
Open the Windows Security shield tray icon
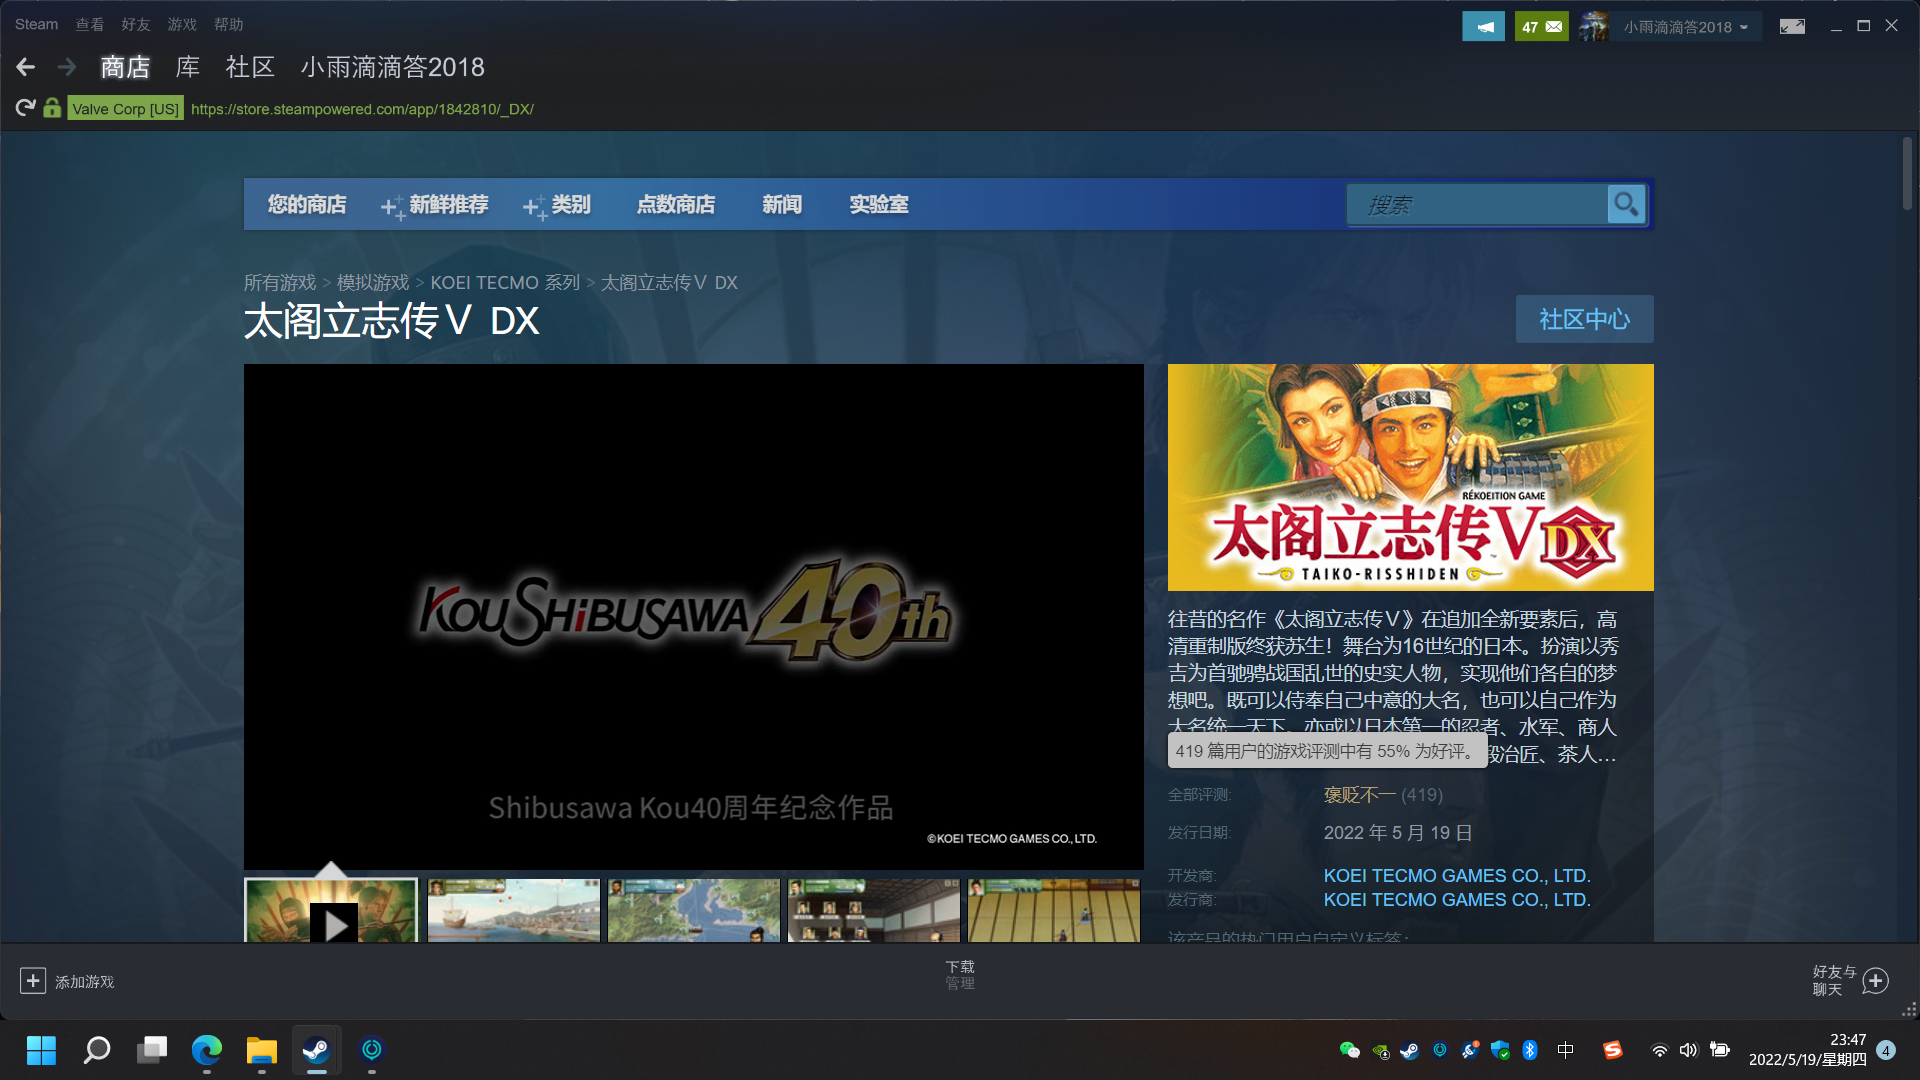[x=1500, y=1050]
